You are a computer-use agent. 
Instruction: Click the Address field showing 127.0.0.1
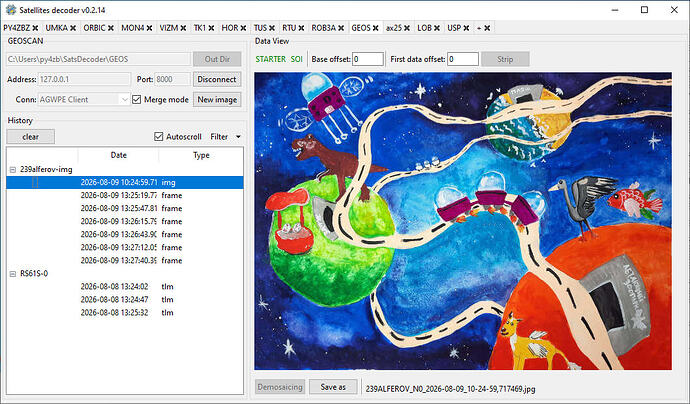tap(84, 80)
